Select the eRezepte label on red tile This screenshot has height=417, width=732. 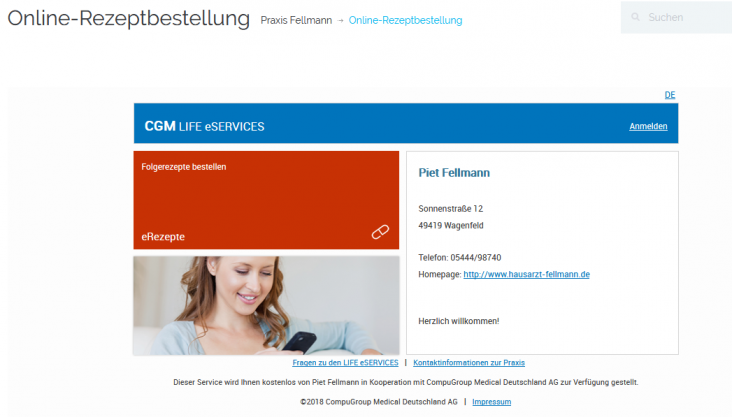click(163, 237)
